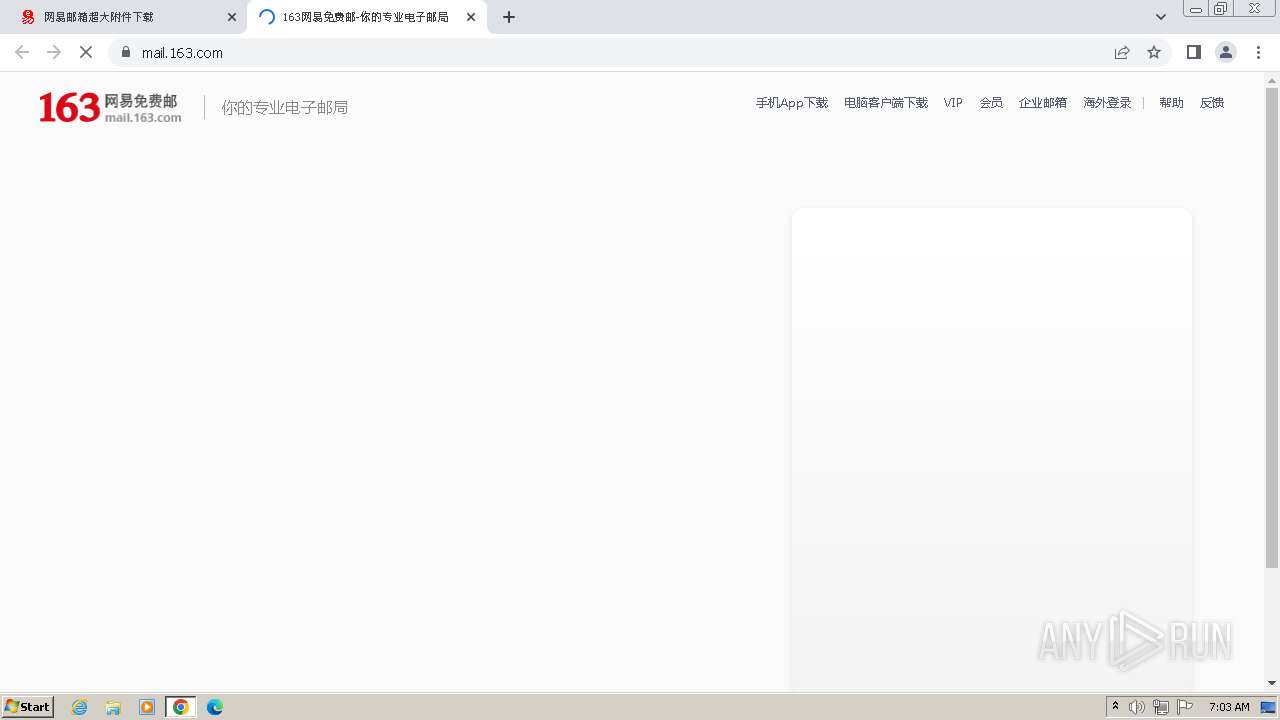Screen dimensions: 1280x720
Task: Close the 网易邮箱超大附件下载 tab
Action: 232,17
